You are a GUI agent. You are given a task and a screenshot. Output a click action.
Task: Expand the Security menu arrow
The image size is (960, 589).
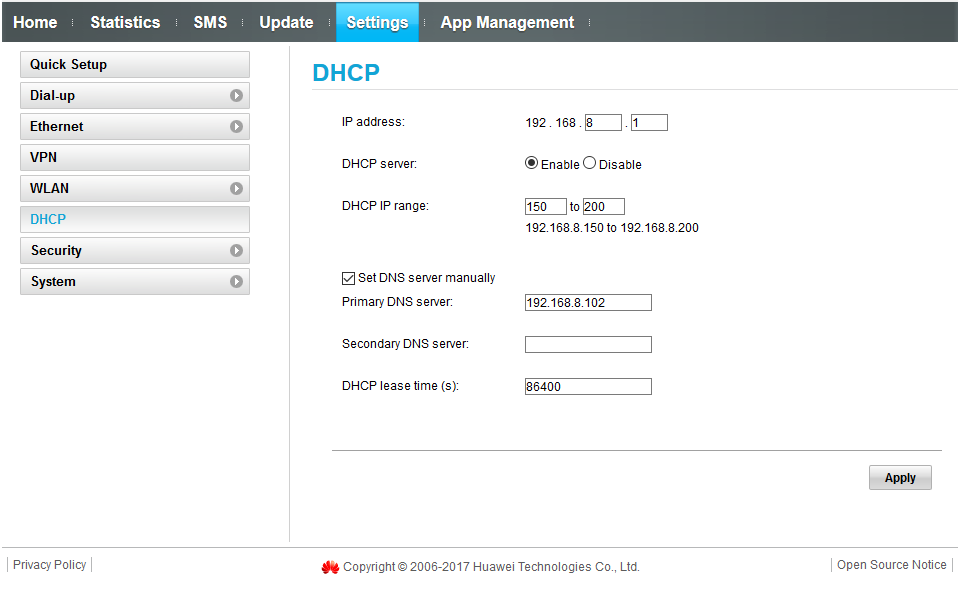click(x=236, y=250)
